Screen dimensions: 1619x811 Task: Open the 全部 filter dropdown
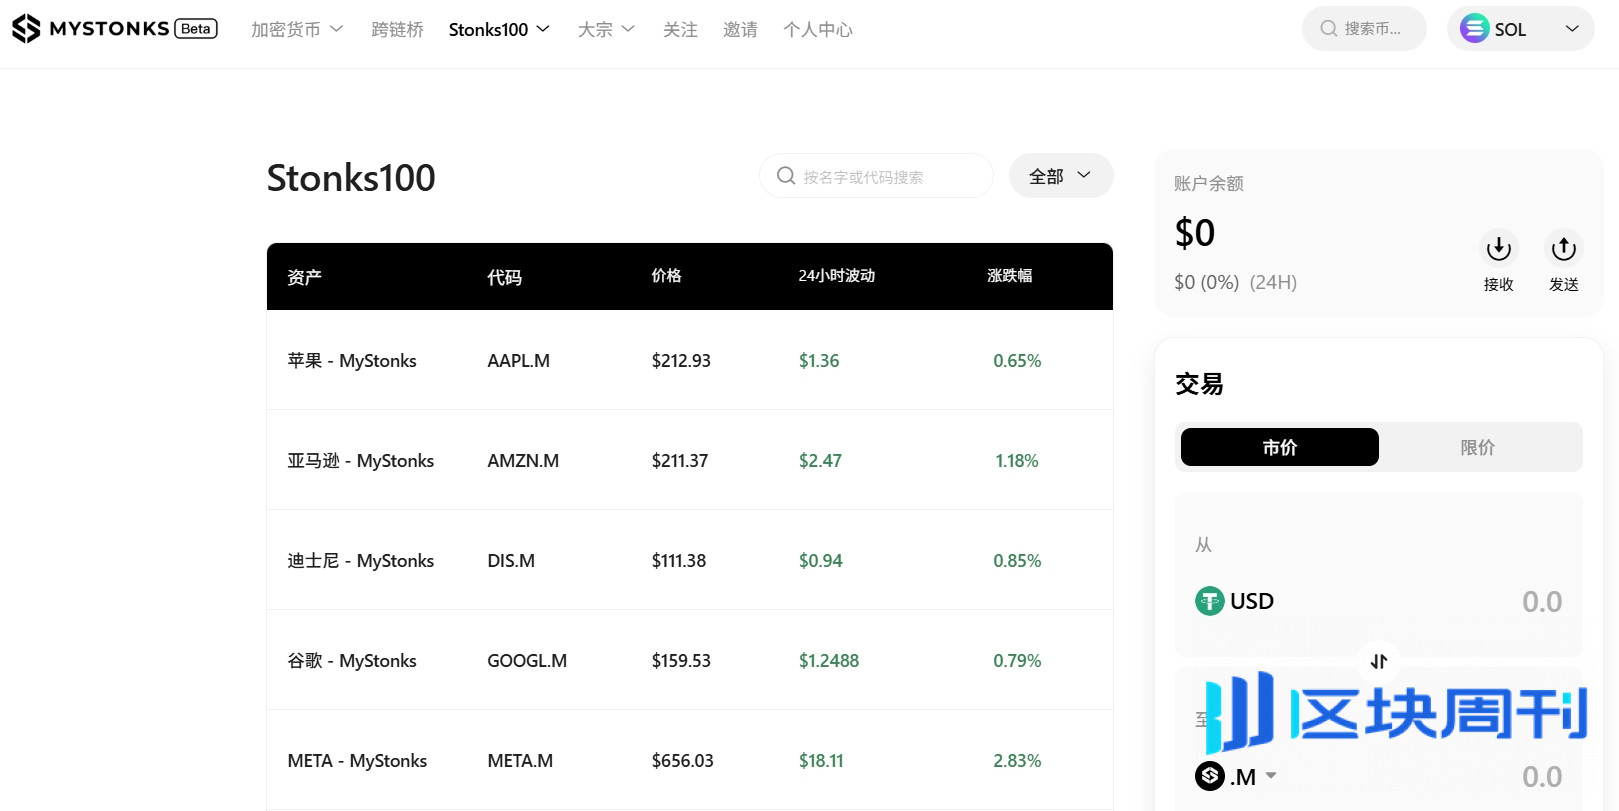tap(1060, 176)
